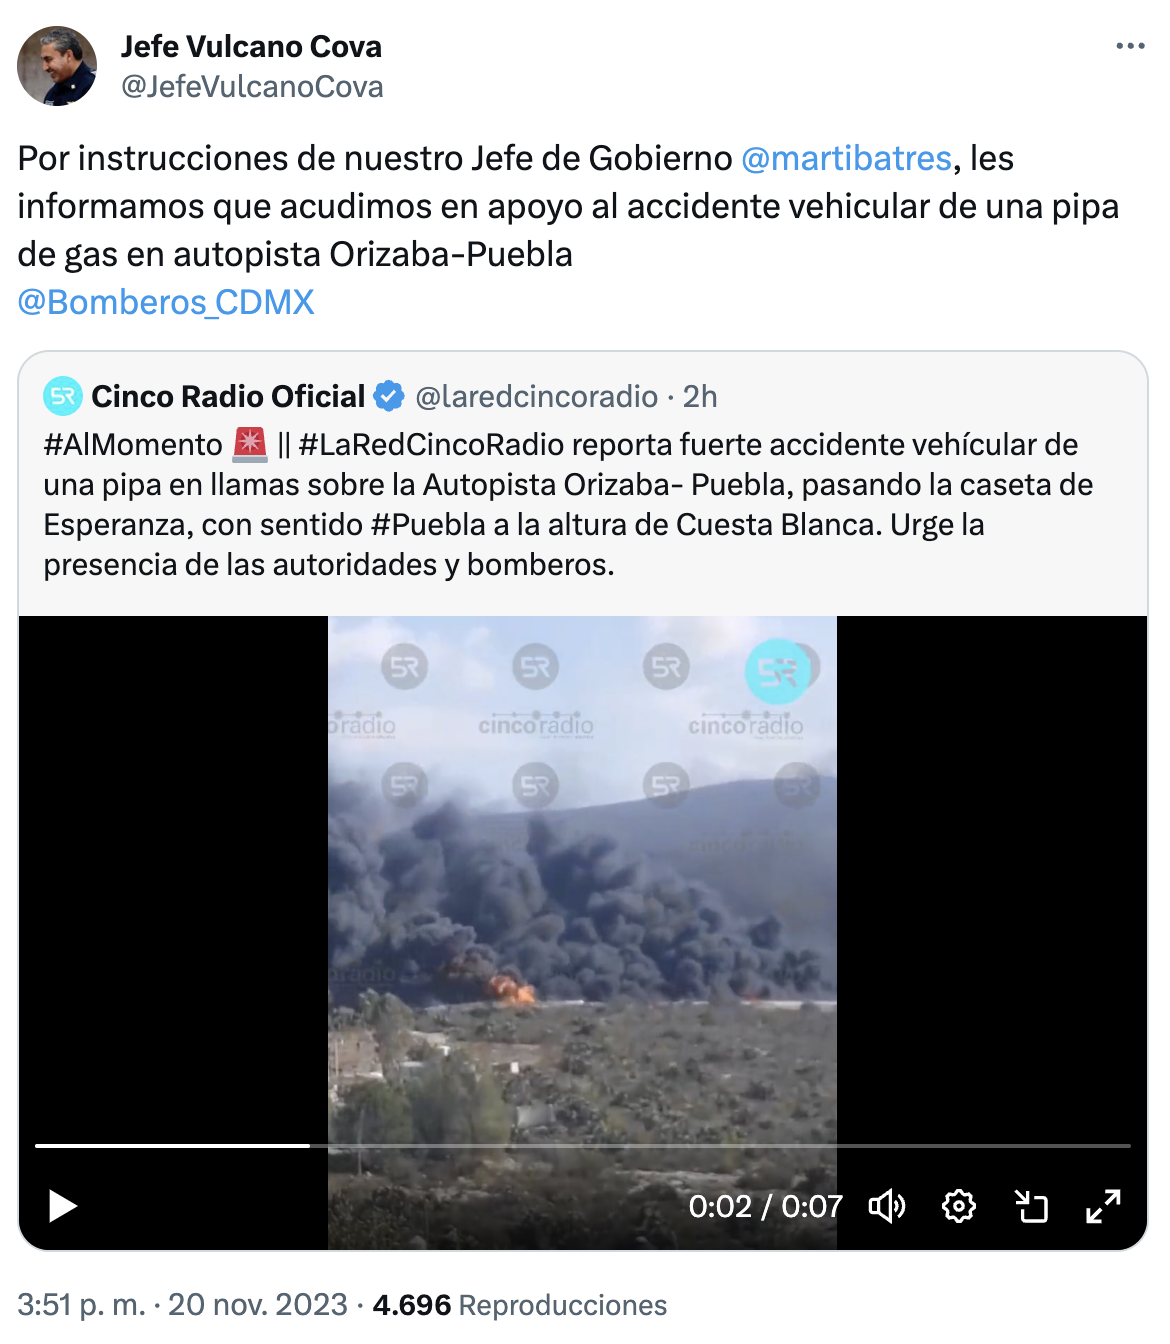This screenshot has height=1344, width=1170.
Task: Open video settings gear icon
Action: [x=959, y=1206]
